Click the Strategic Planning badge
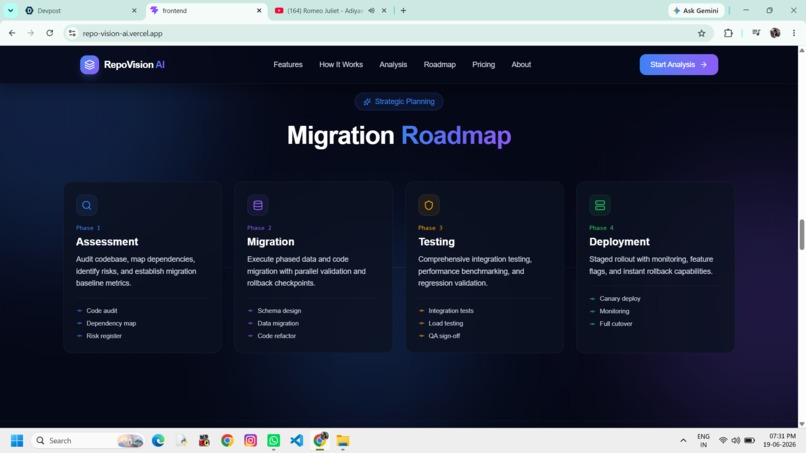 pyautogui.click(x=399, y=102)
